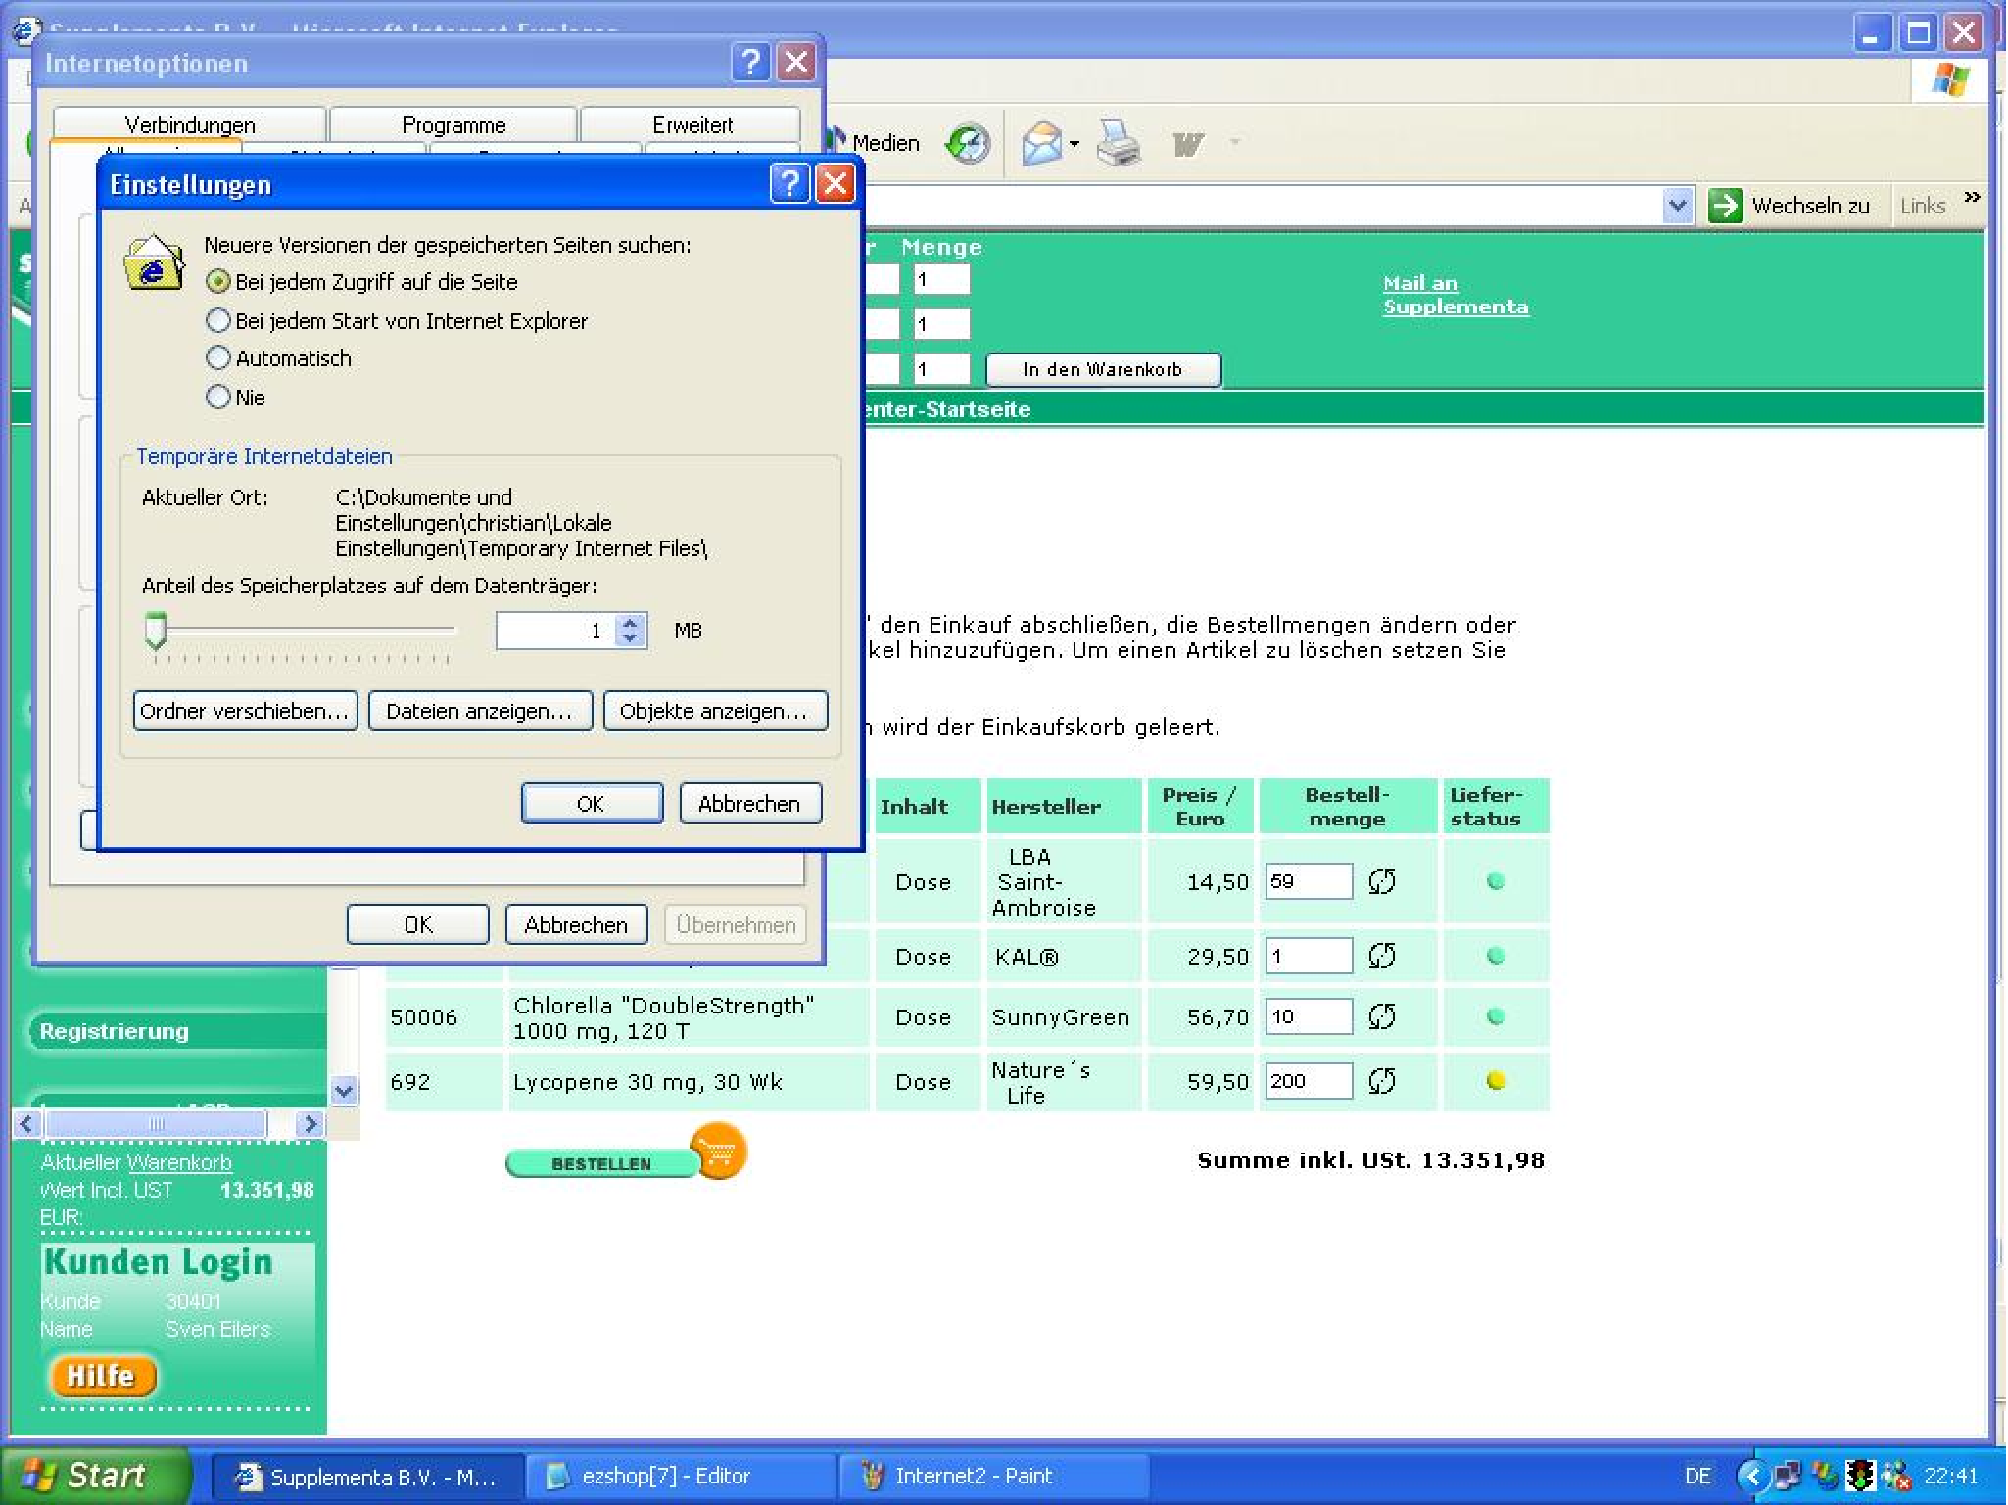
Task: Click the 'Dateien anzeigen...' button
Action: [480, 711]
